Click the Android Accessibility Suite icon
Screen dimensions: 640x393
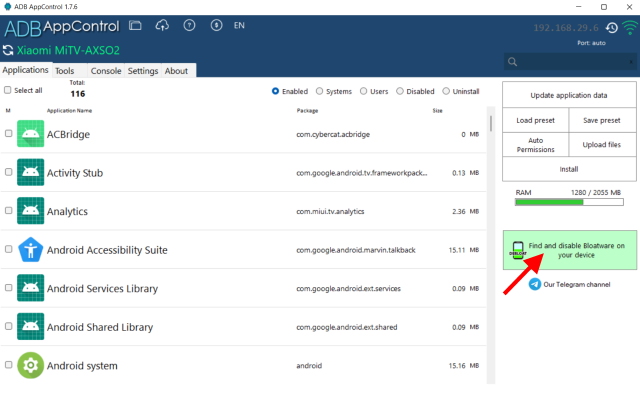coord(31,249)
